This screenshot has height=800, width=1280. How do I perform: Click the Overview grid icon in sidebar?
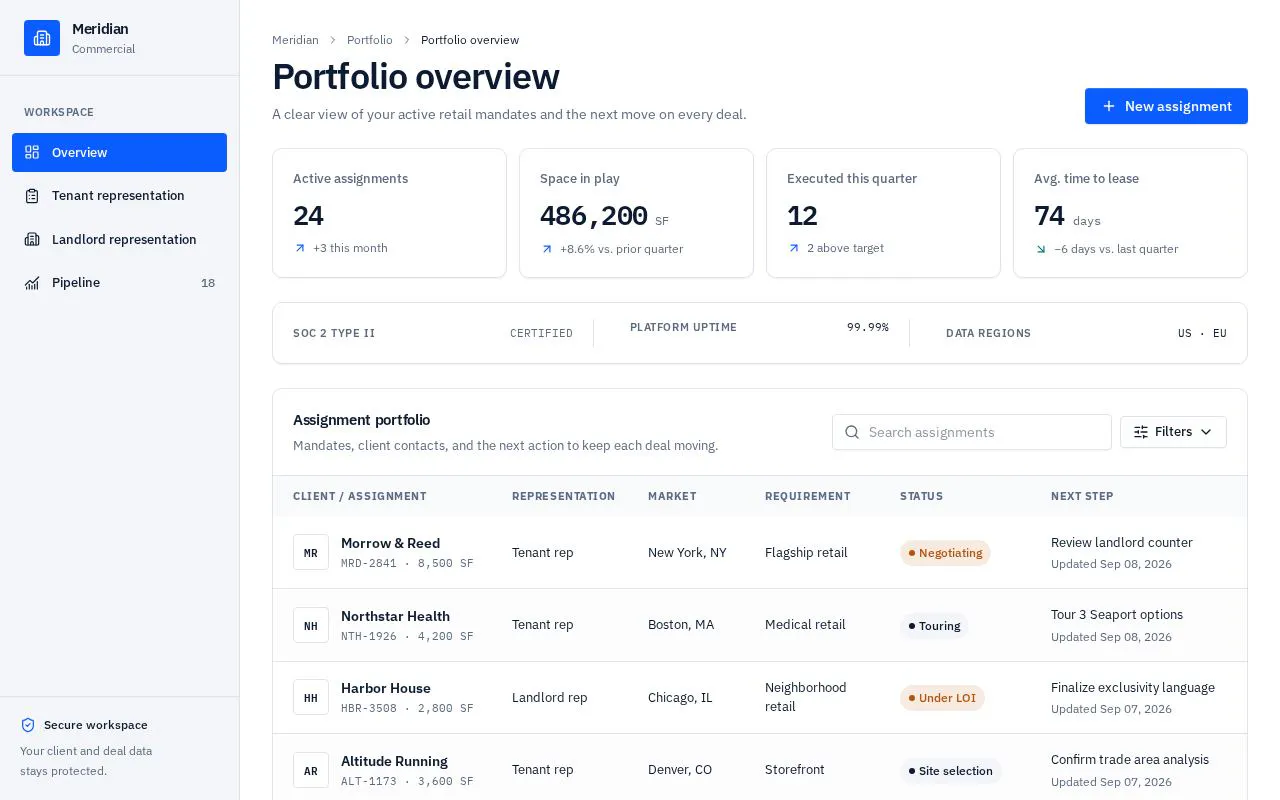tap(32, 152)
